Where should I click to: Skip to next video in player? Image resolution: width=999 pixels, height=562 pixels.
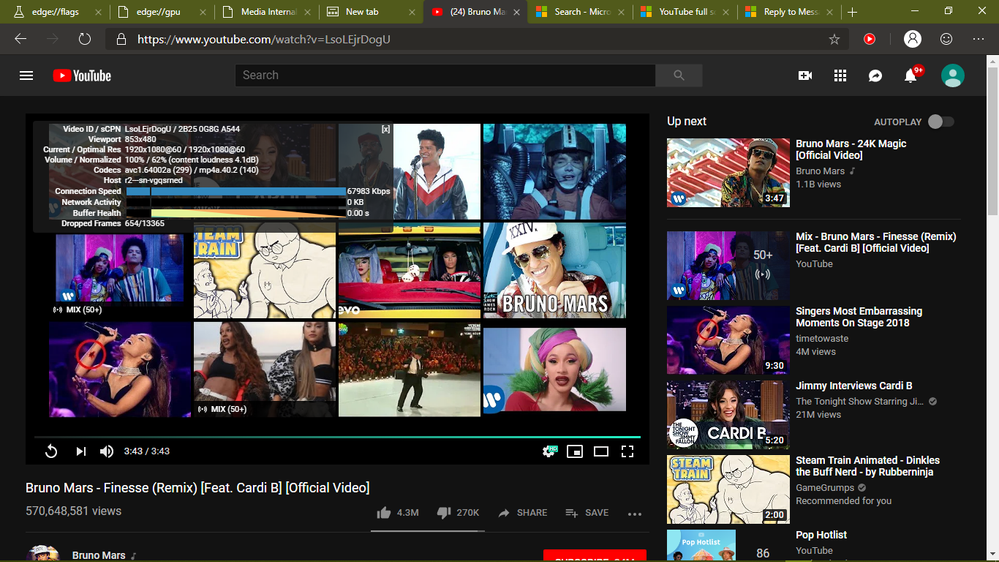click(81, 451)
